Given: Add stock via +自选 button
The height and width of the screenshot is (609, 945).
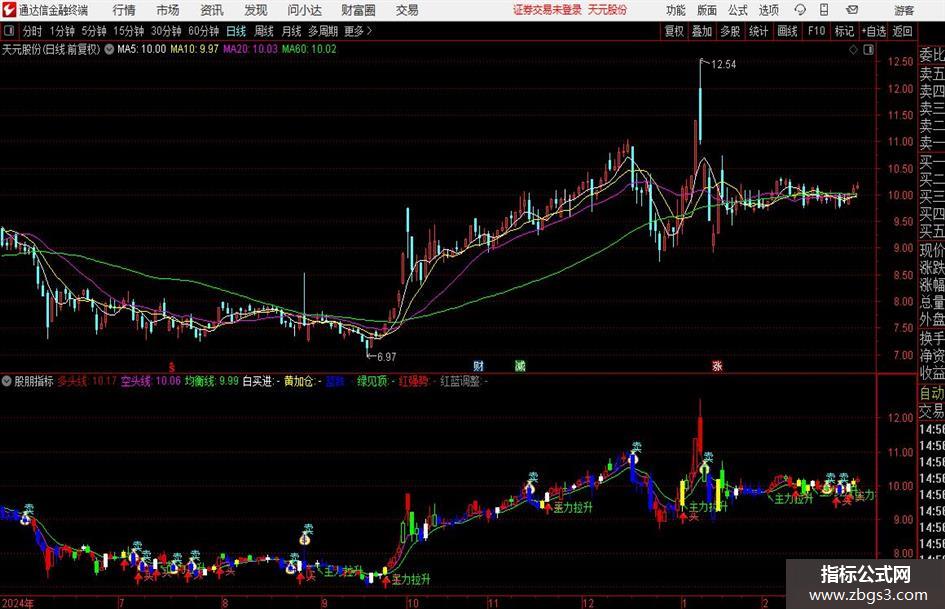Looking at the screenshot, I should pyautogui.click(x=874, y=31).
